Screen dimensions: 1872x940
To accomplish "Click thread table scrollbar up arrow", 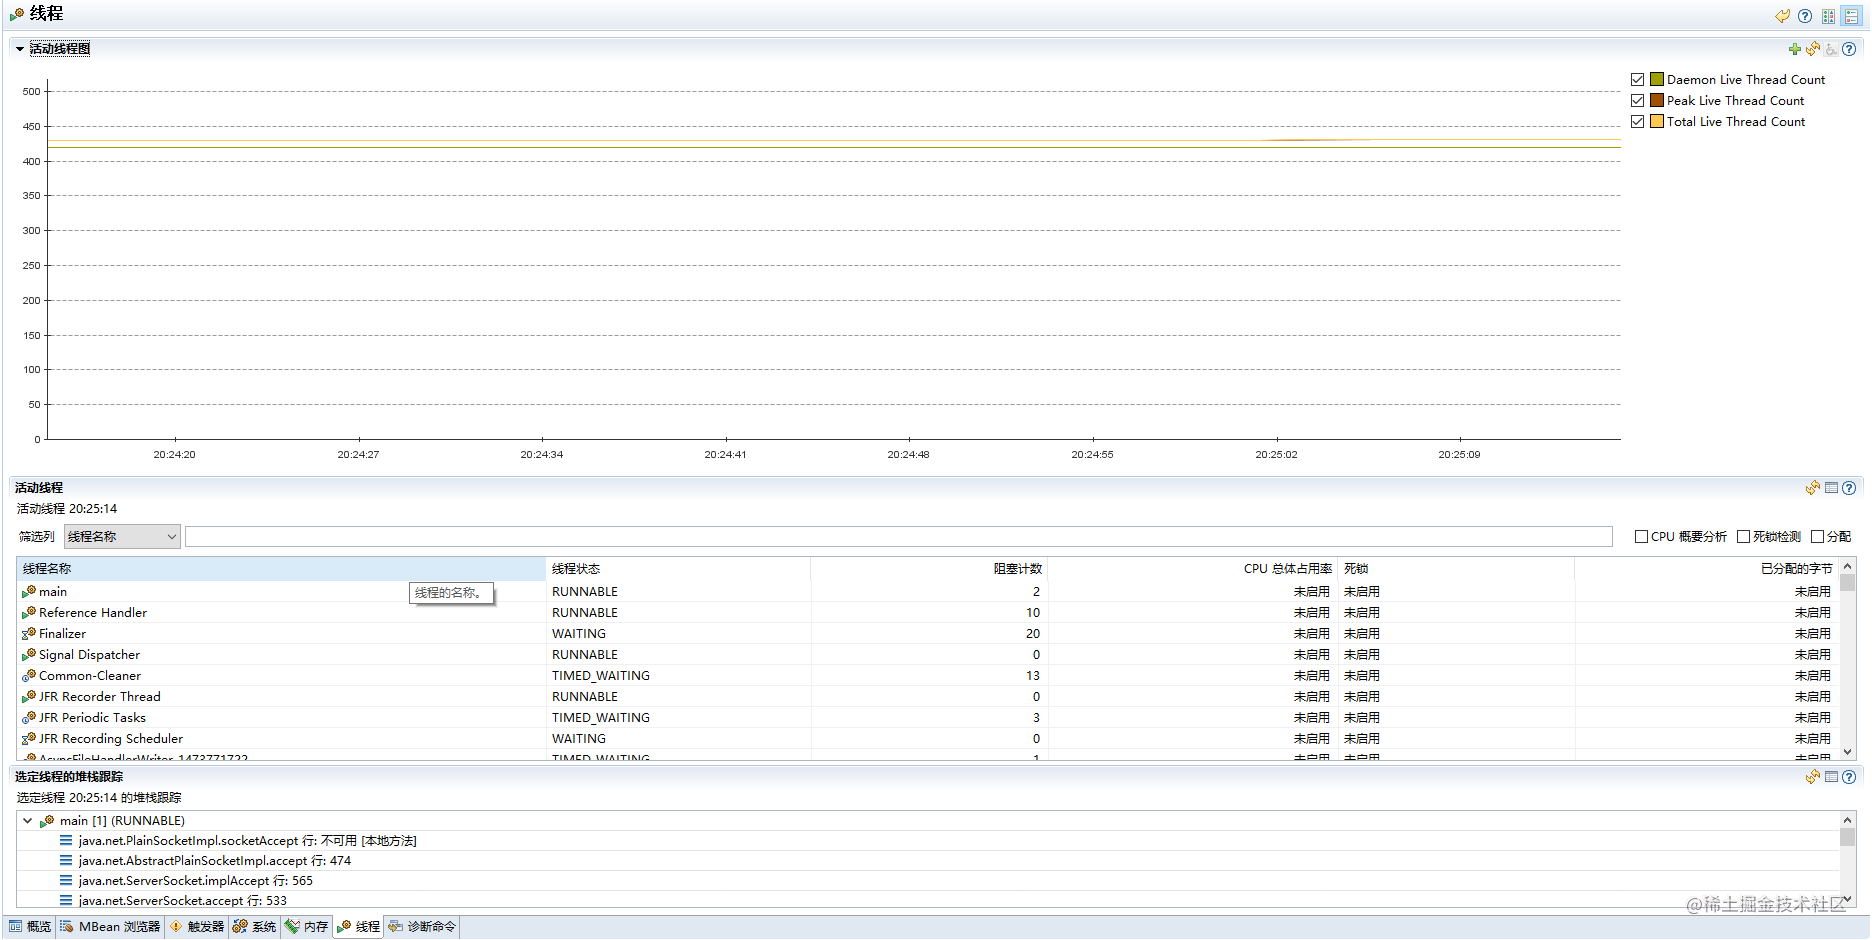I will coord(1847,567).
